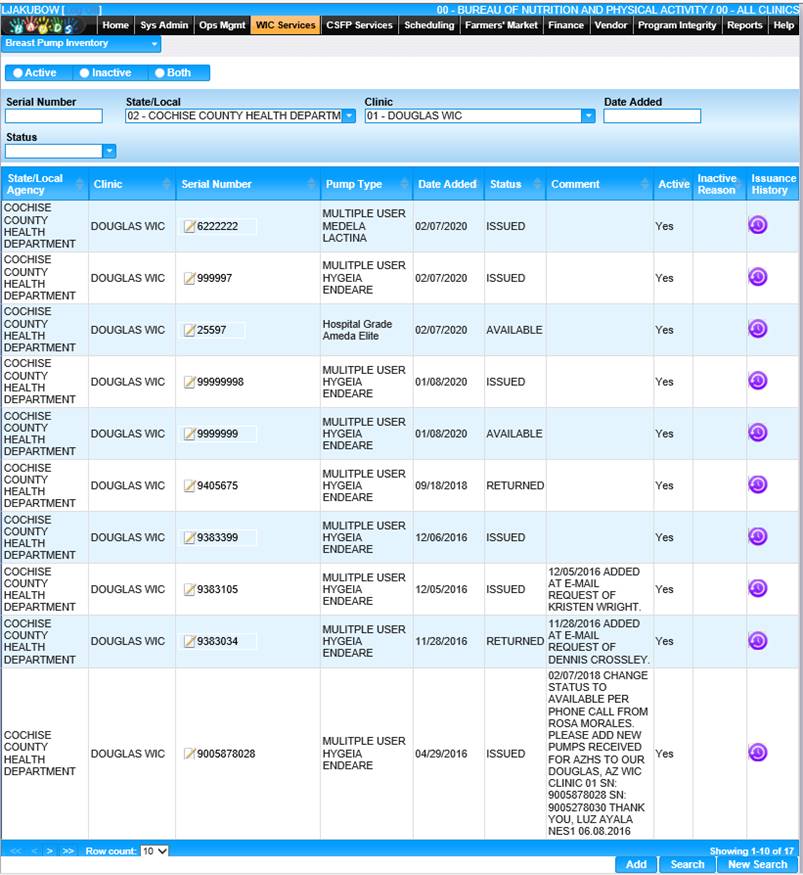Click date added 09/18/2018 cell

[x=441, y=485]
